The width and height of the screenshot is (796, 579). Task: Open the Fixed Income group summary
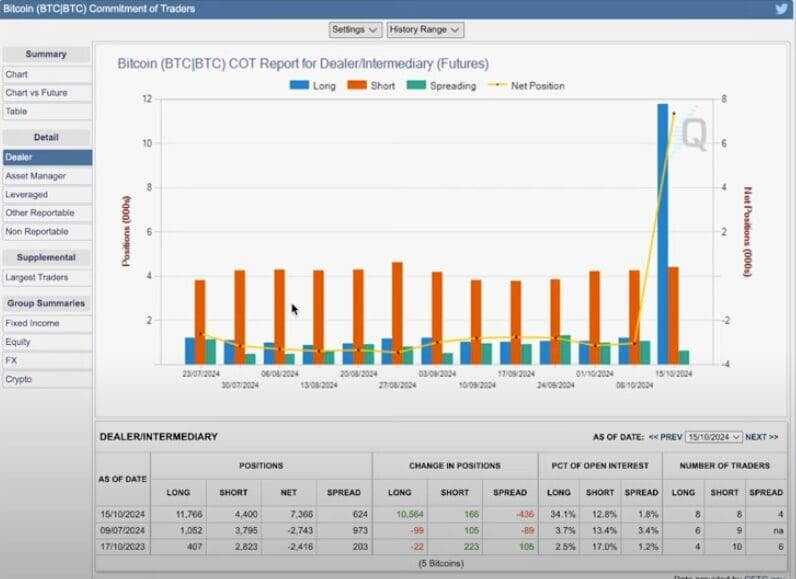(47, 323)
